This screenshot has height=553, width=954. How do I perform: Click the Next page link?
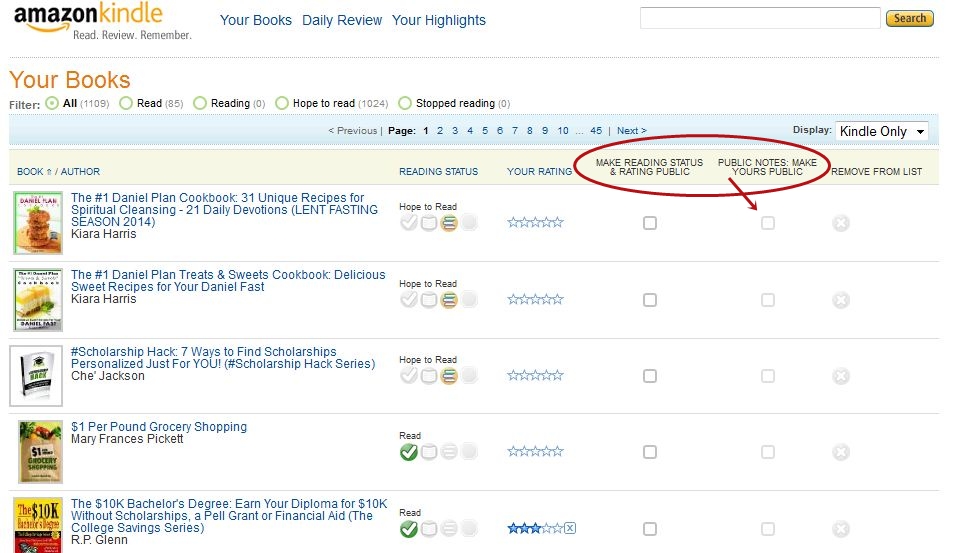632,131
